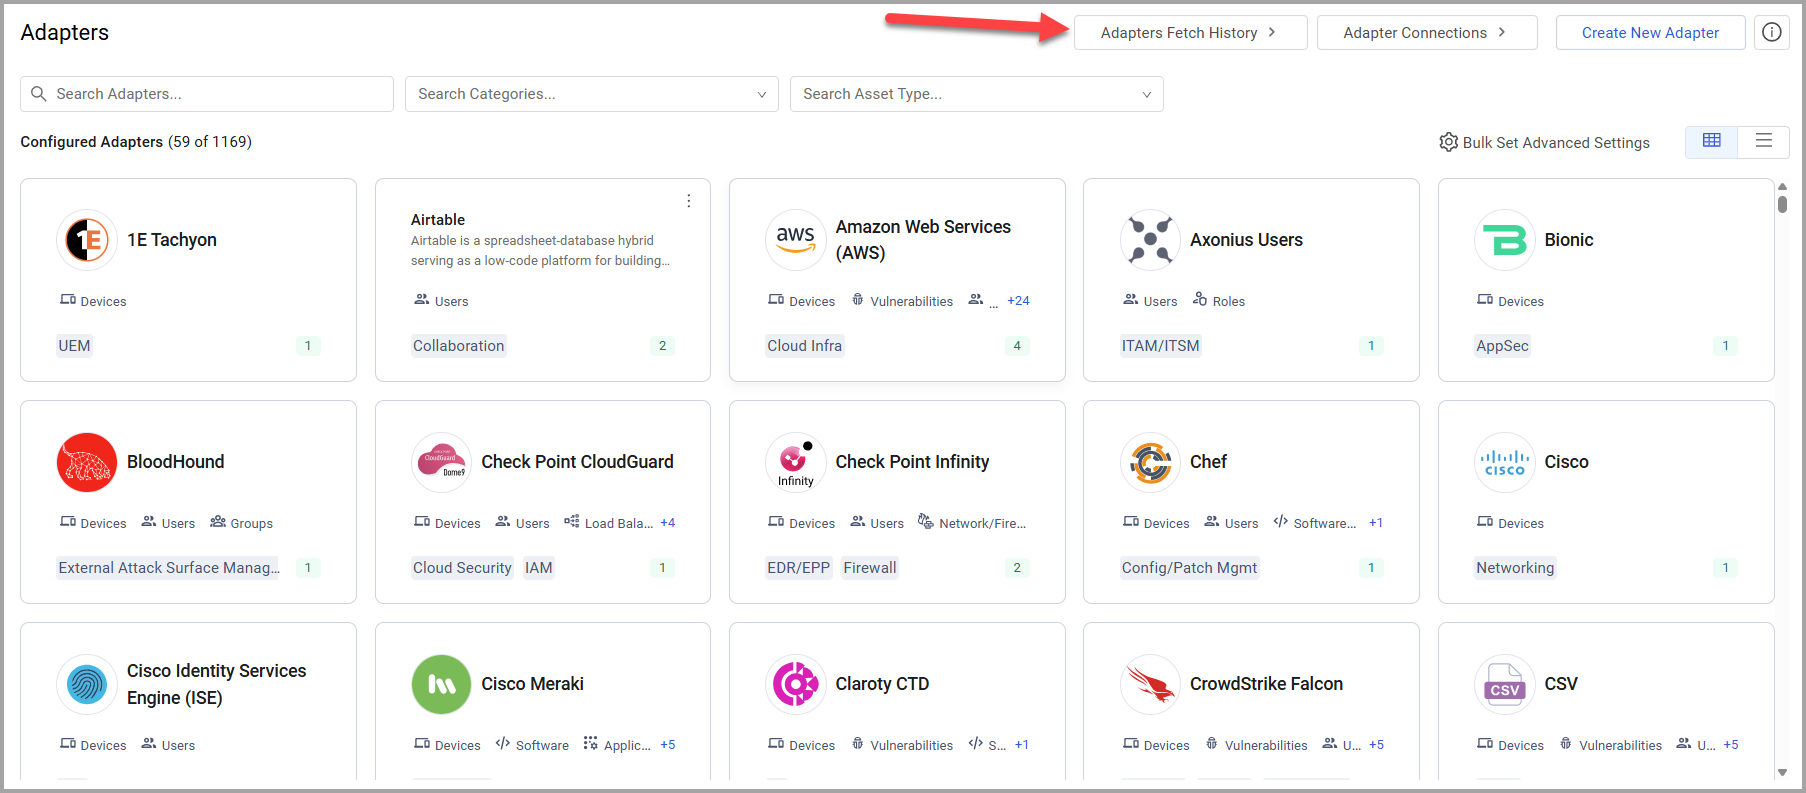The width and height of the screenshot is (1806, 793).
Task: Open the Airtable card's three-dot menu
Action: point(688,201)
